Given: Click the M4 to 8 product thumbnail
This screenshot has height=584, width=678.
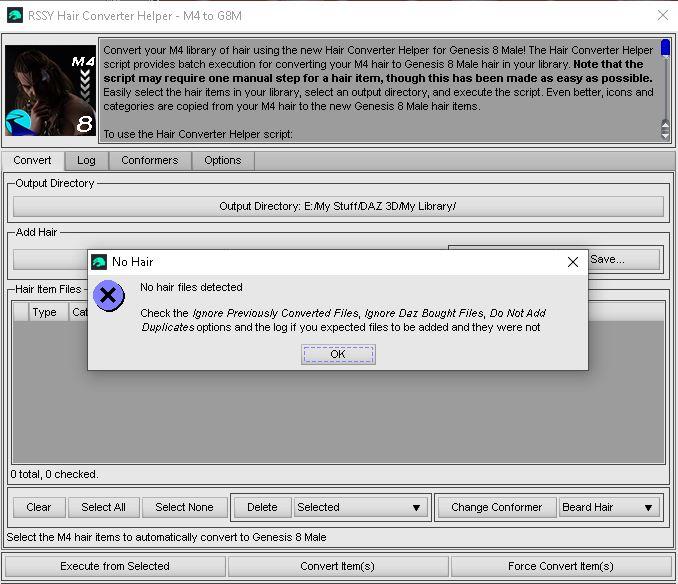Looking at the screenshot, I should 51,90.
